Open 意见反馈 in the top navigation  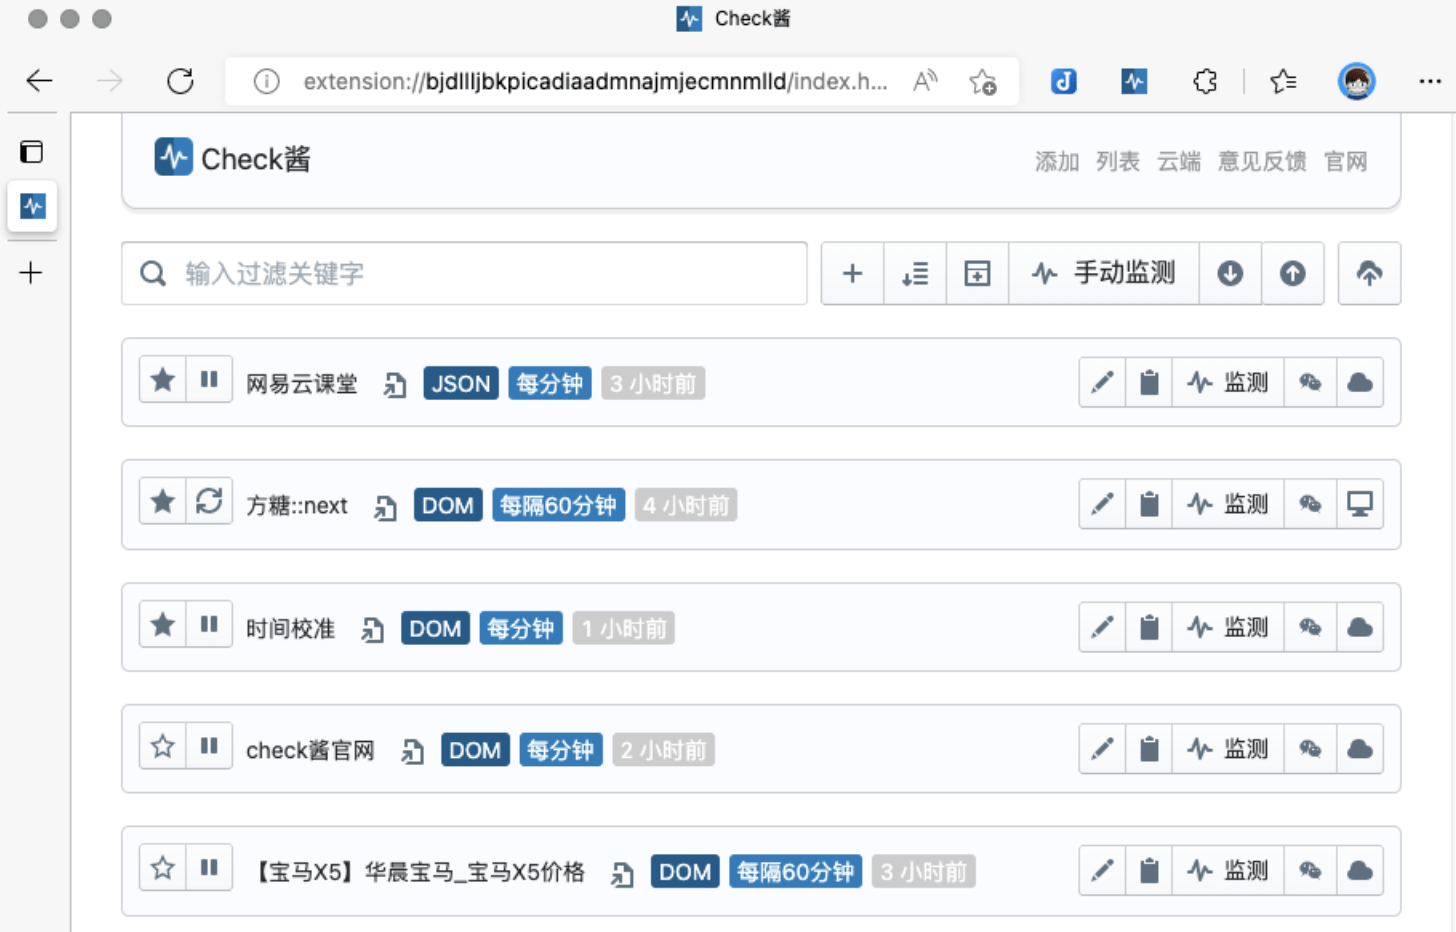[1262, 161]
